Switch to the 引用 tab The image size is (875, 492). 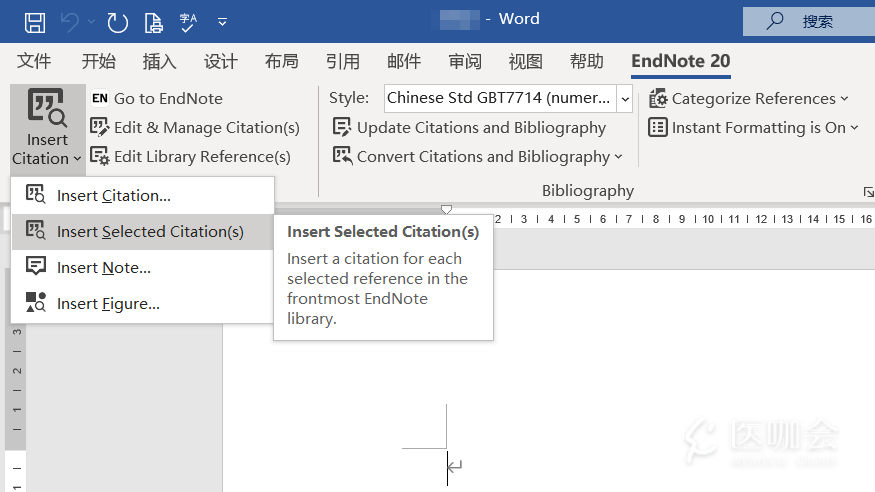click(343, 61)
